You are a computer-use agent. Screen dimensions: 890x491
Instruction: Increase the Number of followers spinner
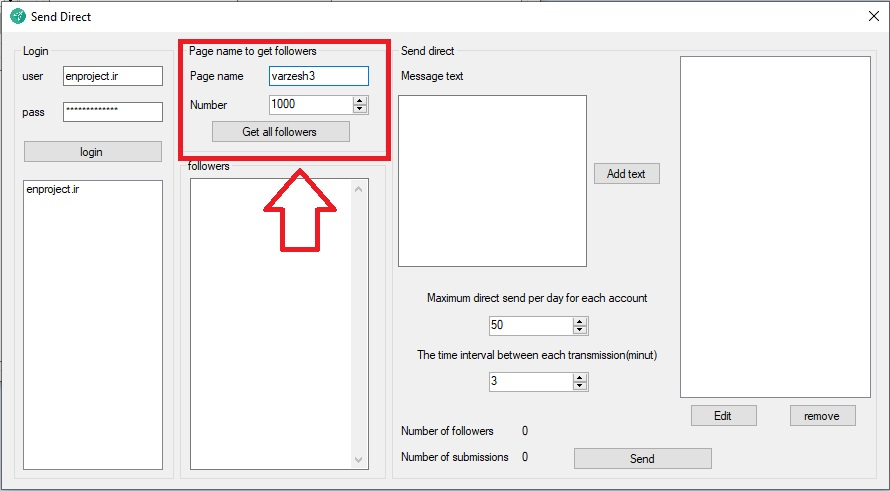point(360,100)
